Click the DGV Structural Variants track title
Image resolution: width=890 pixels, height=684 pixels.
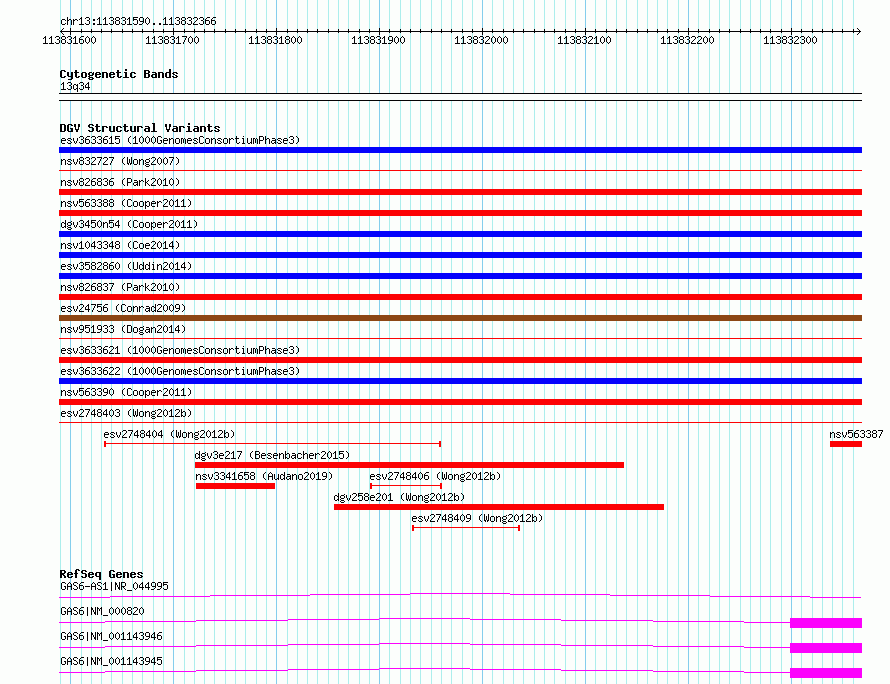140,128
